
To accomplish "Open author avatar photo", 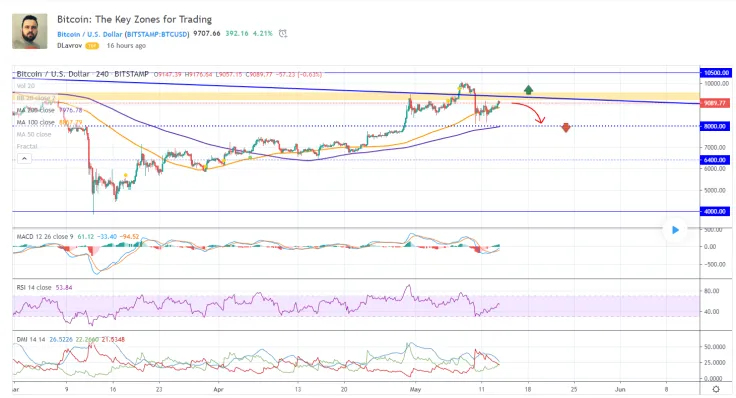I will click(x=30, y=31).
